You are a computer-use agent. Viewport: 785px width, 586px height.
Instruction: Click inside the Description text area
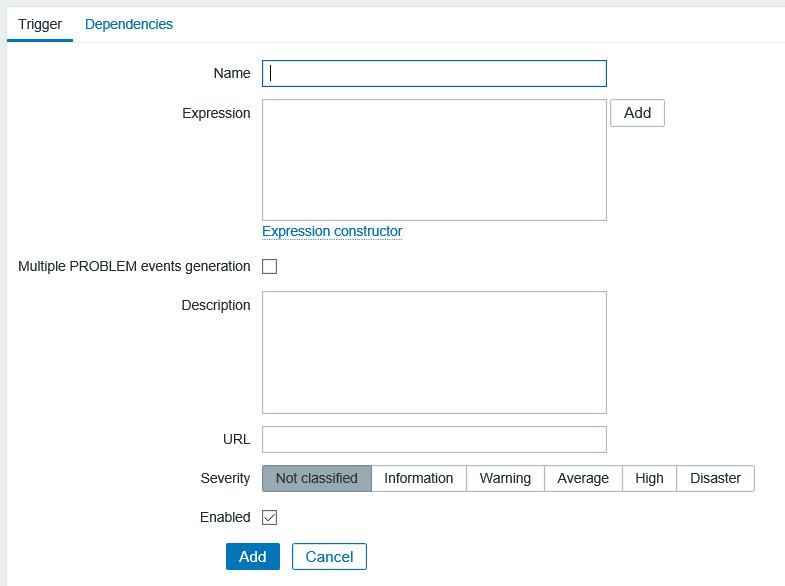434,352
